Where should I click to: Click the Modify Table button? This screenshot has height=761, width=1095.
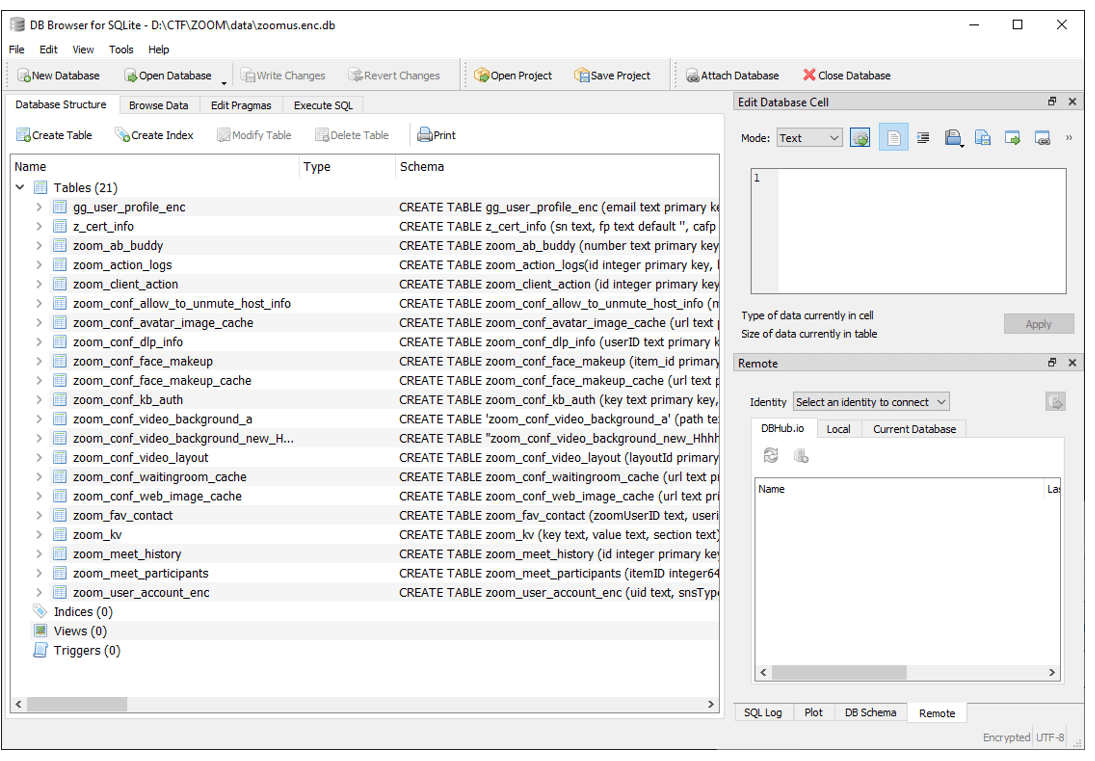point(254,135)
